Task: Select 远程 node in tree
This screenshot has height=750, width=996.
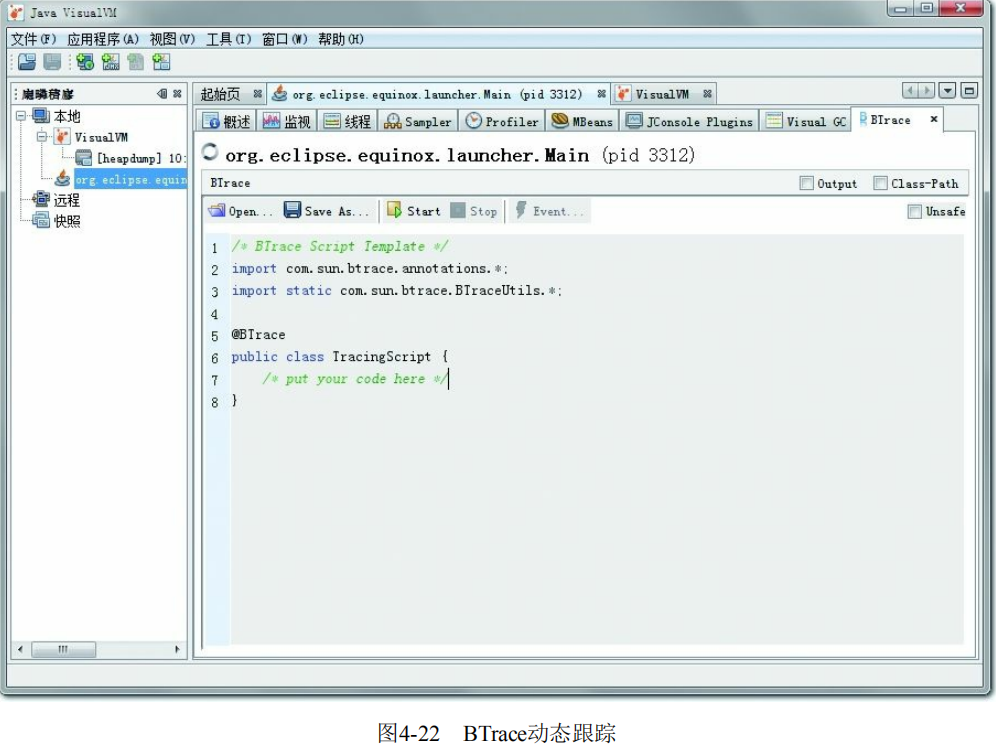Action: tap(67, 201)
